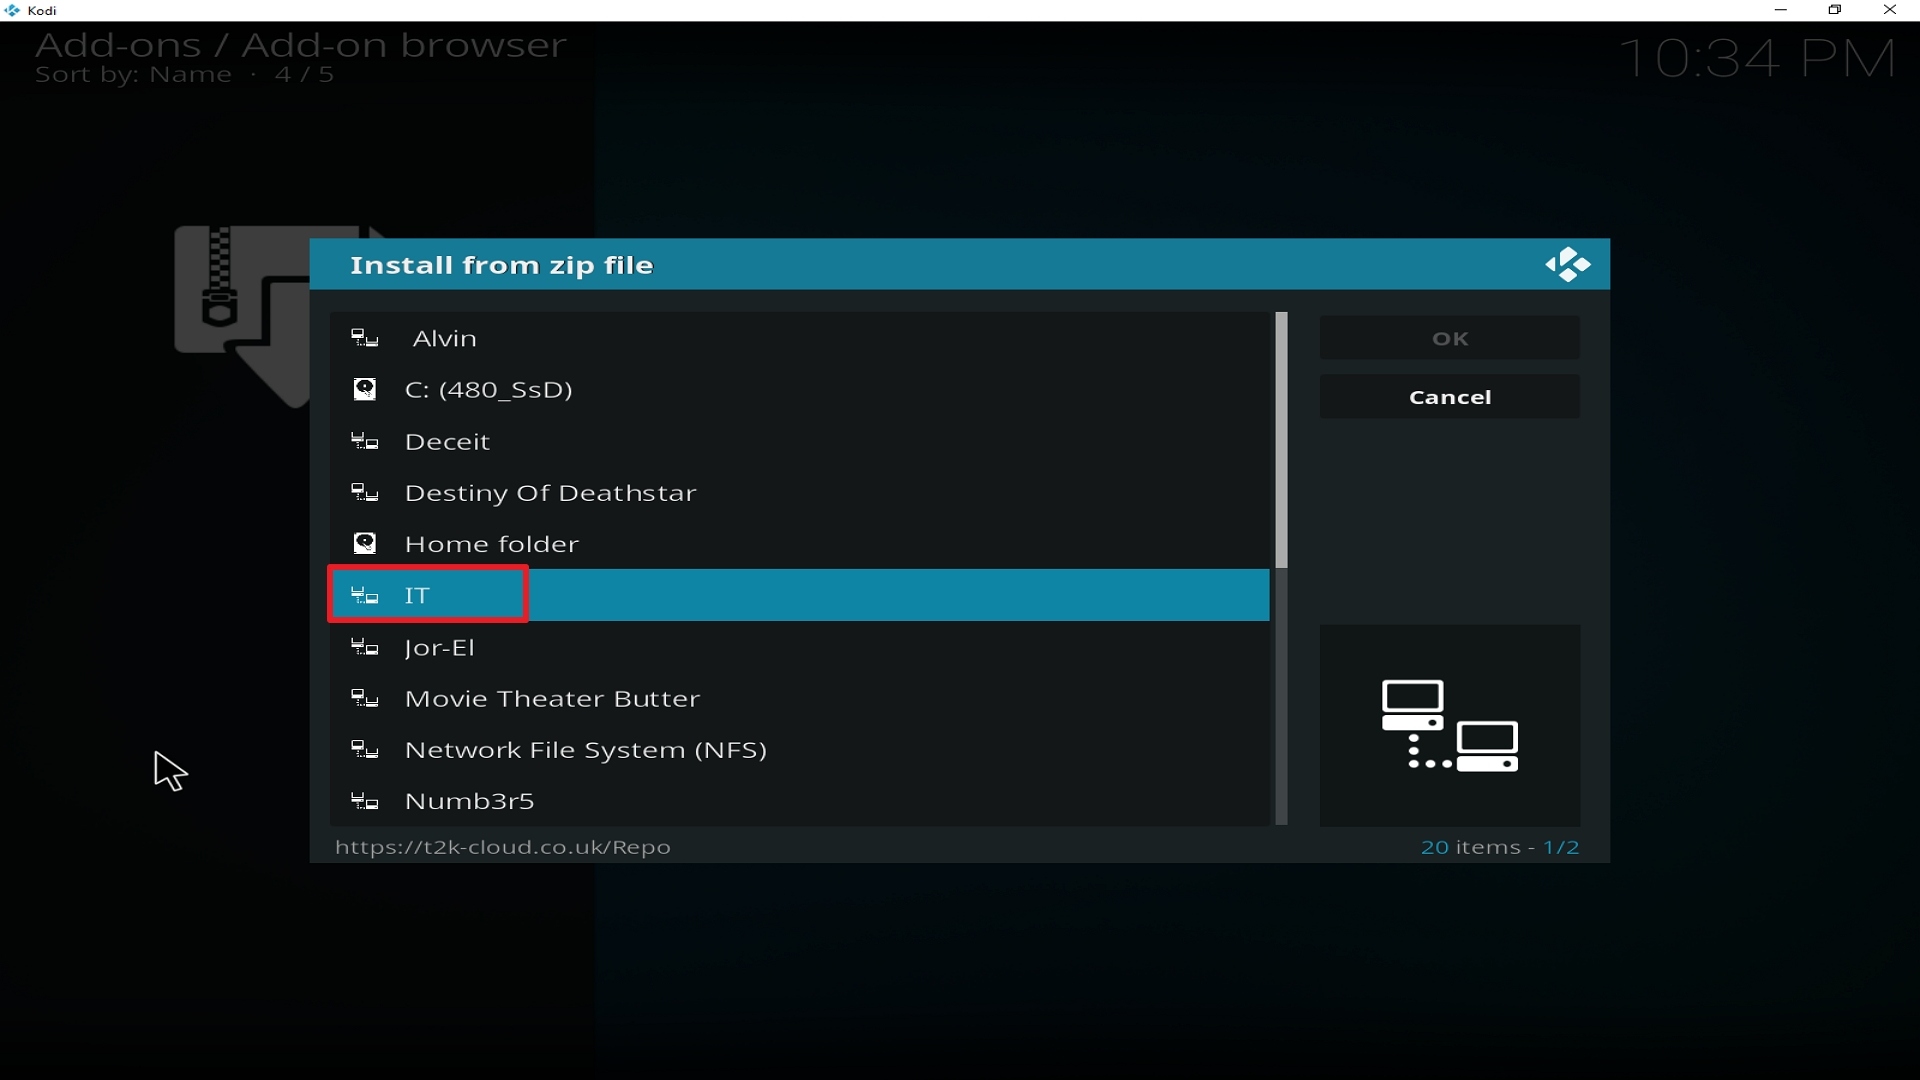
Task: Click the network icon beside Movie Theater Butter
Action: click(x=365, y=699)
